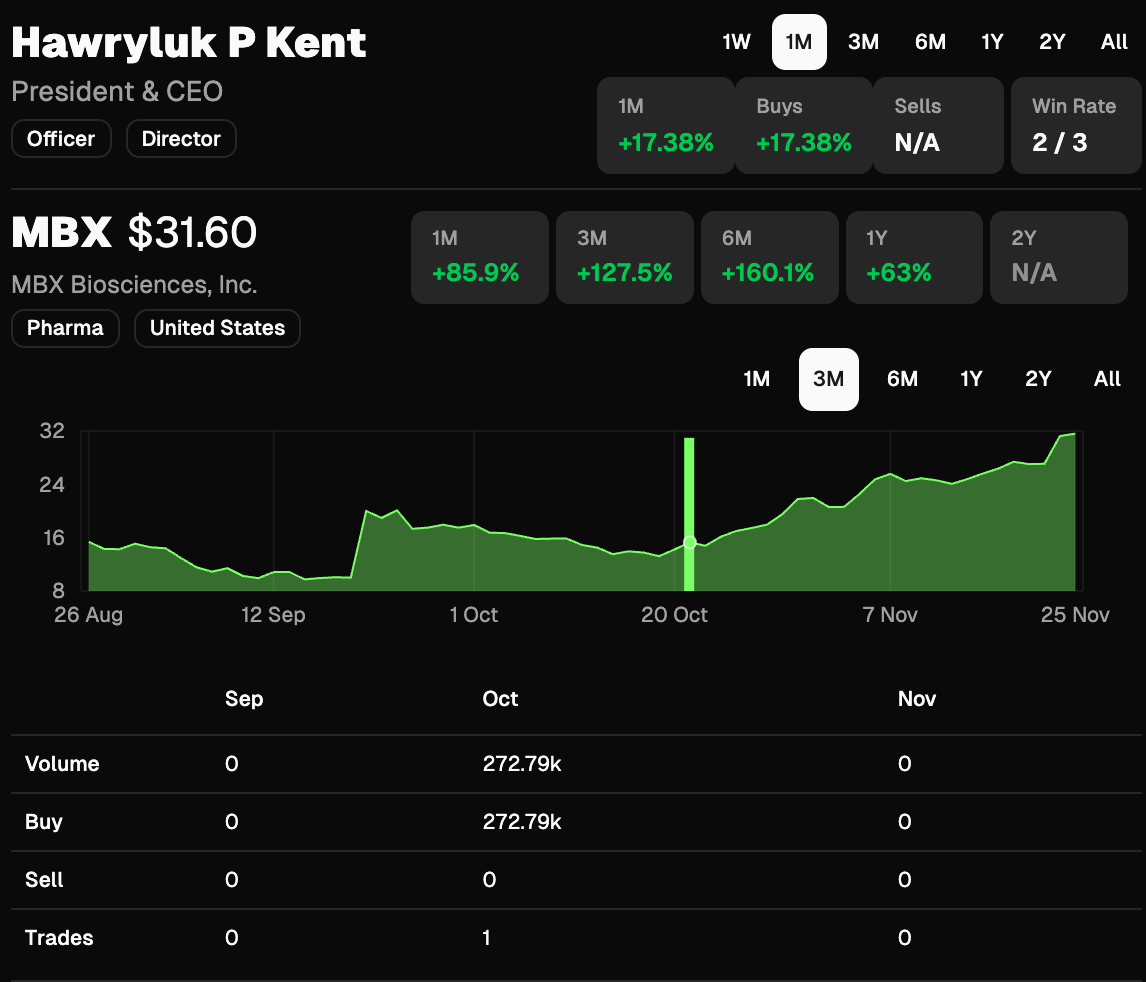Choose the 1Y insider performance range
The image size is (1146, 982).
click(x=992, y=42)
